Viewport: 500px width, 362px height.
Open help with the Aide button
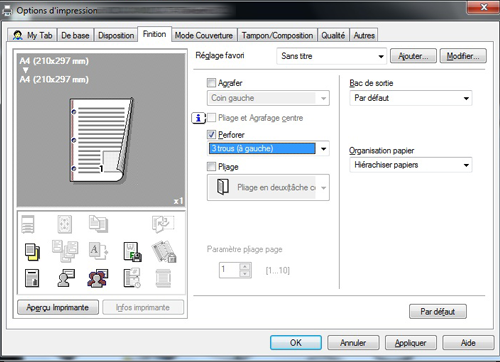click(x=468, y=343)
